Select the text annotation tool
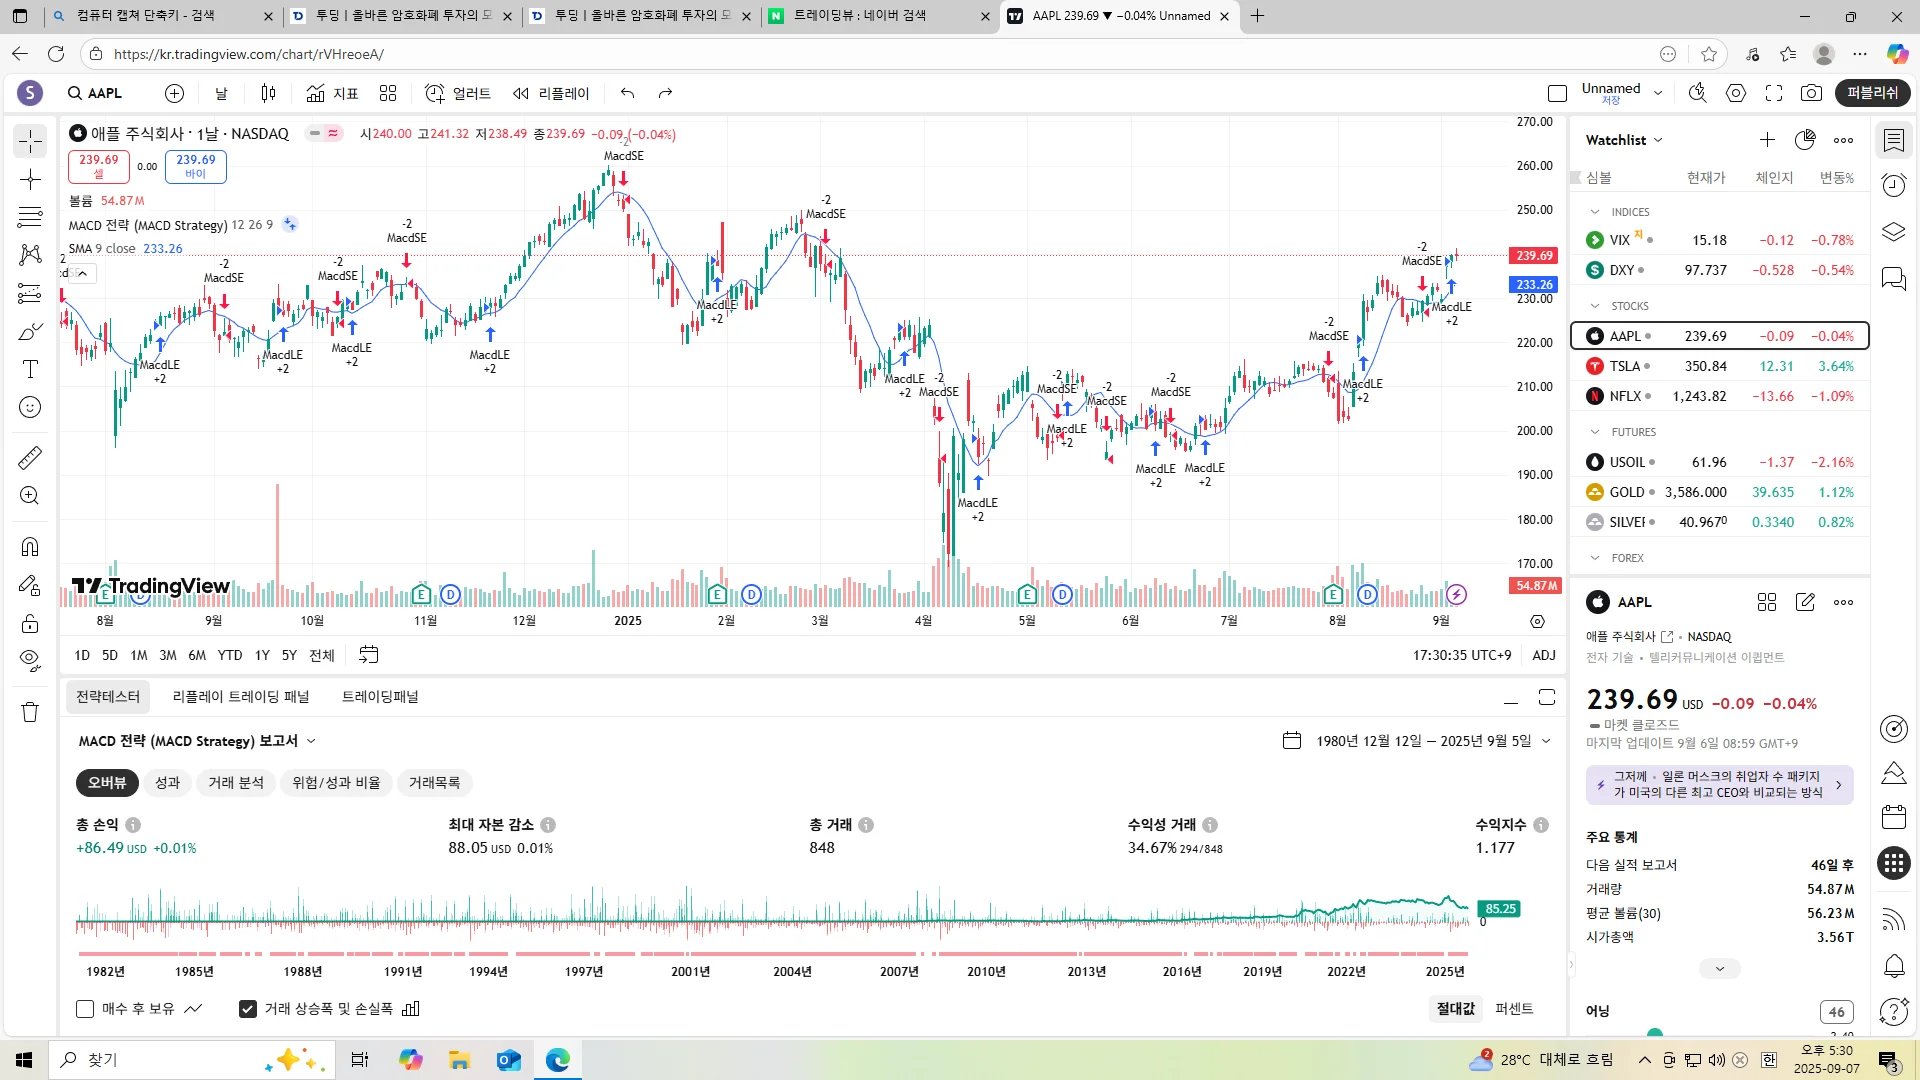 pos(30,369)
